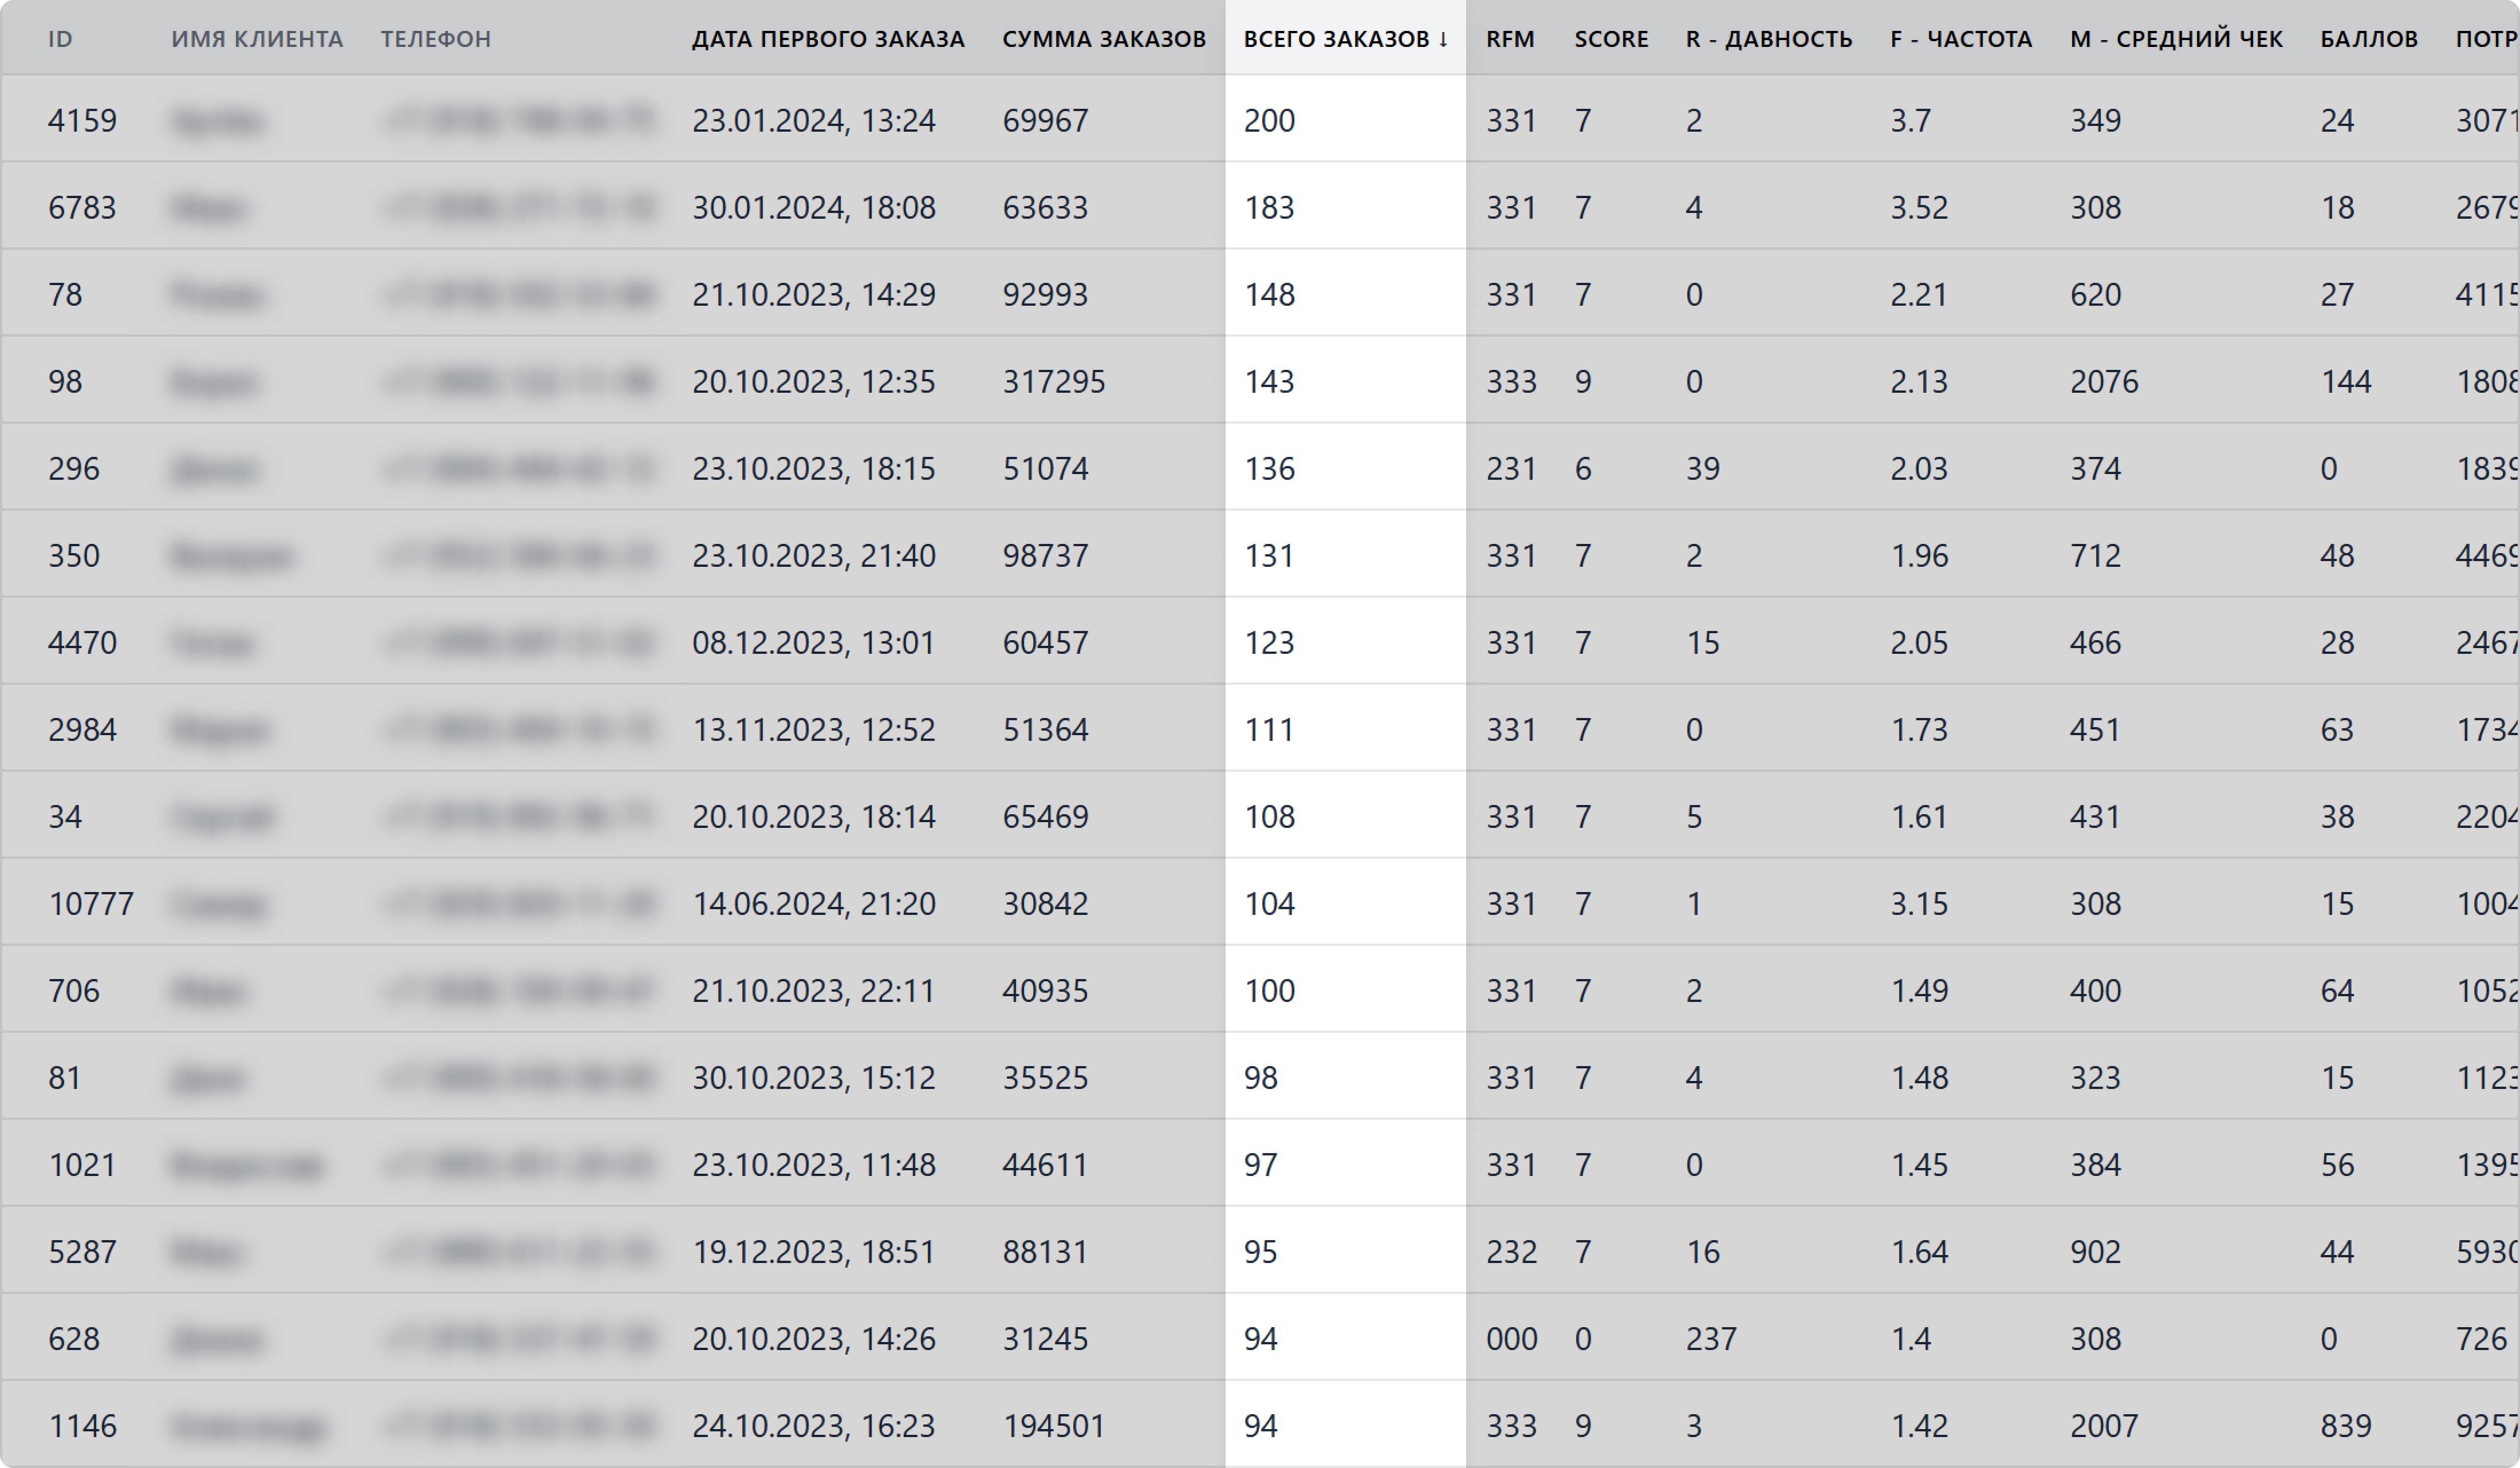This screenshot has height=1468, width=2520.
Task: Click the RFM column header
Action: (x=1509, y=39)
